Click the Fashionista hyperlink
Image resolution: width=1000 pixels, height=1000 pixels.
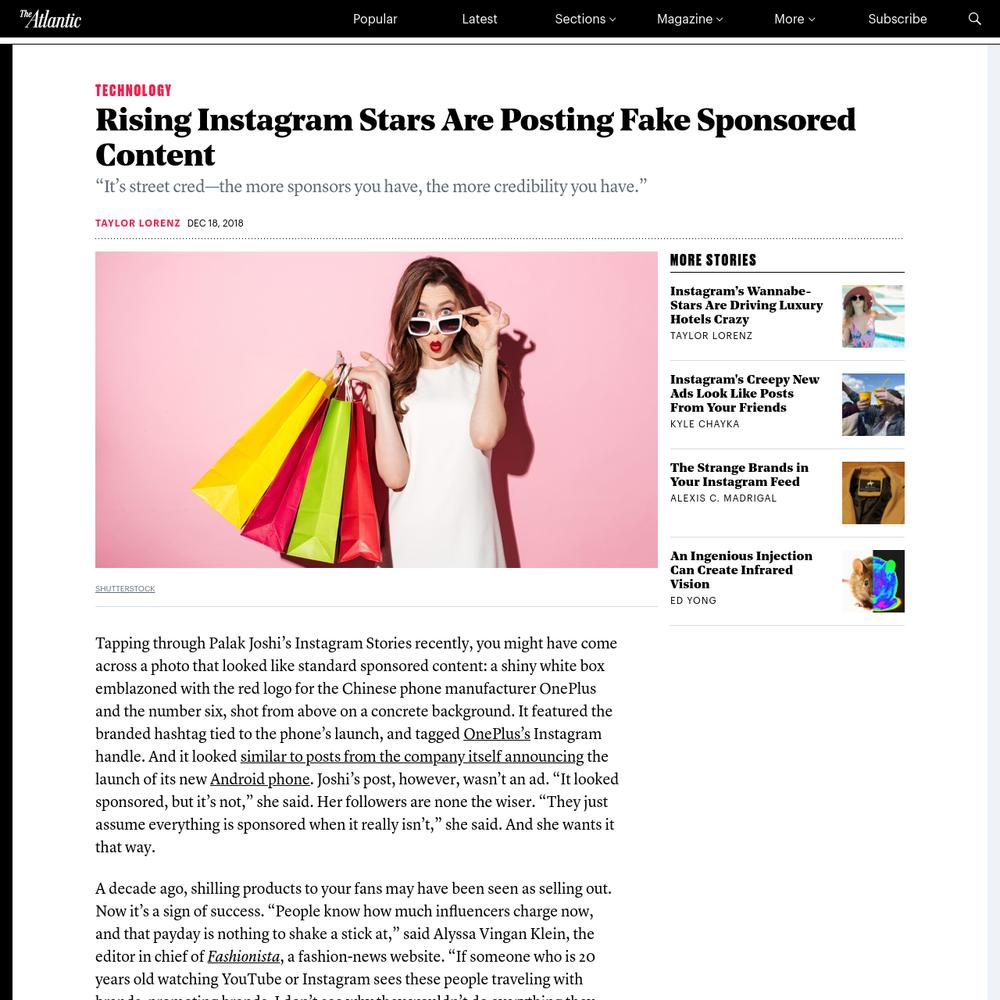[x=243, y=957]
